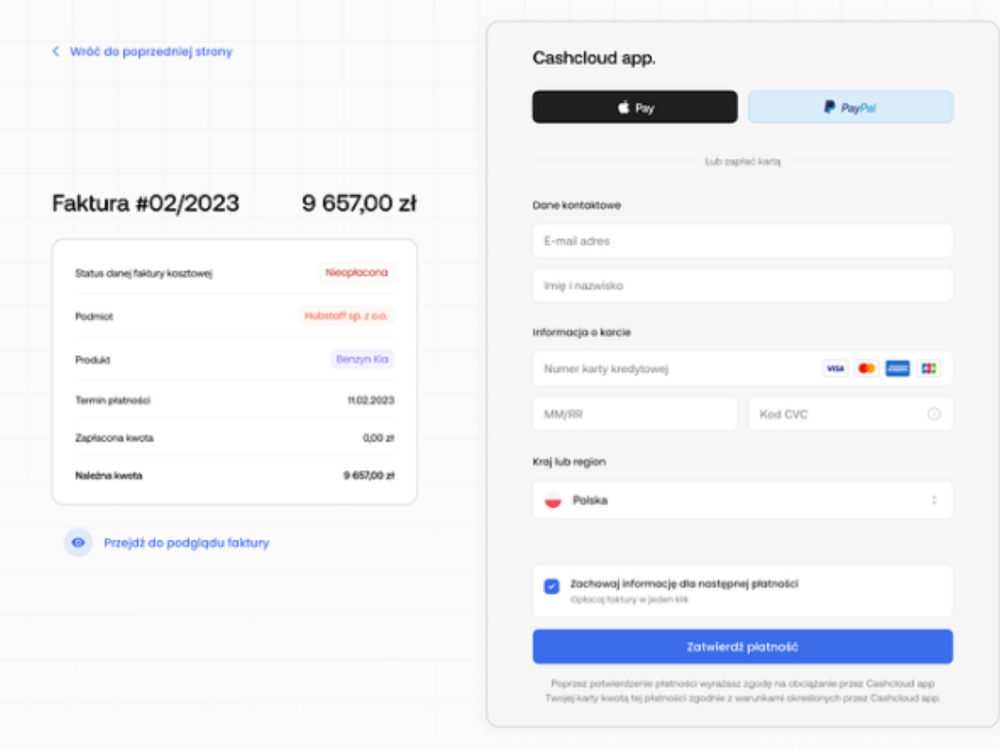Viewport: 1000px width, 750px height.
Task: Click the eye preview icon
Action: [78, 543]
